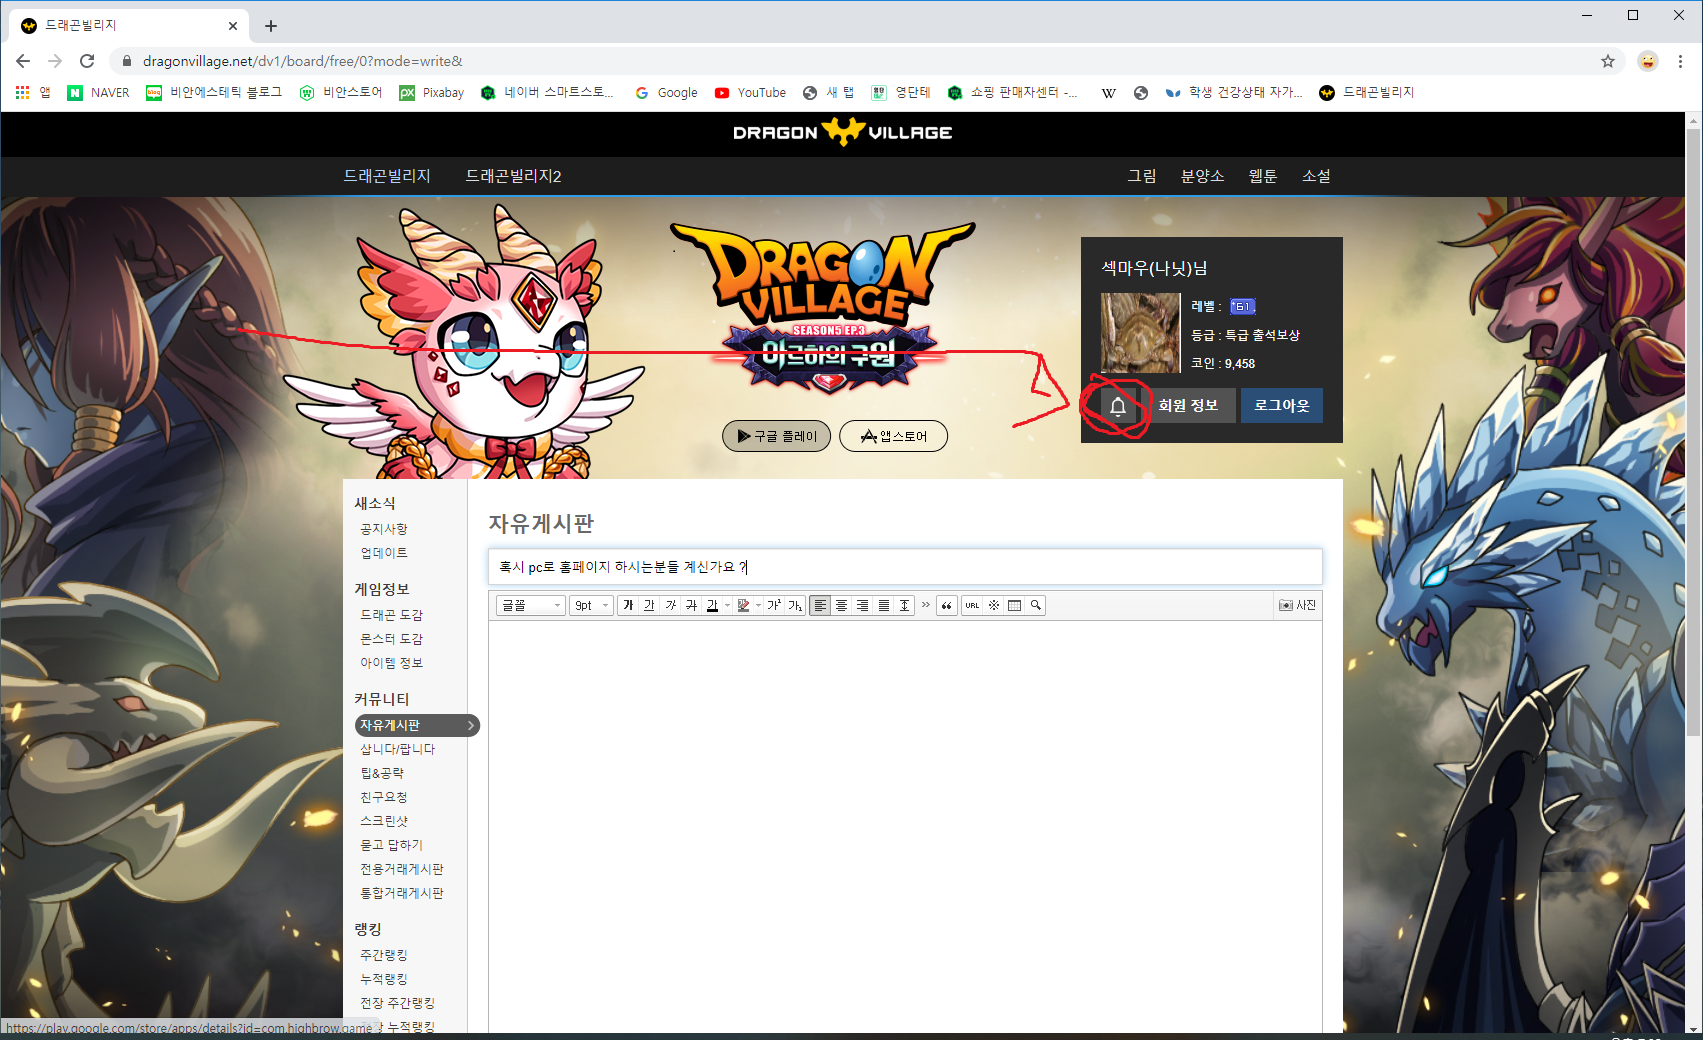Expand more toolbar options chevron

pyautogui.click(x=926, y=604)
